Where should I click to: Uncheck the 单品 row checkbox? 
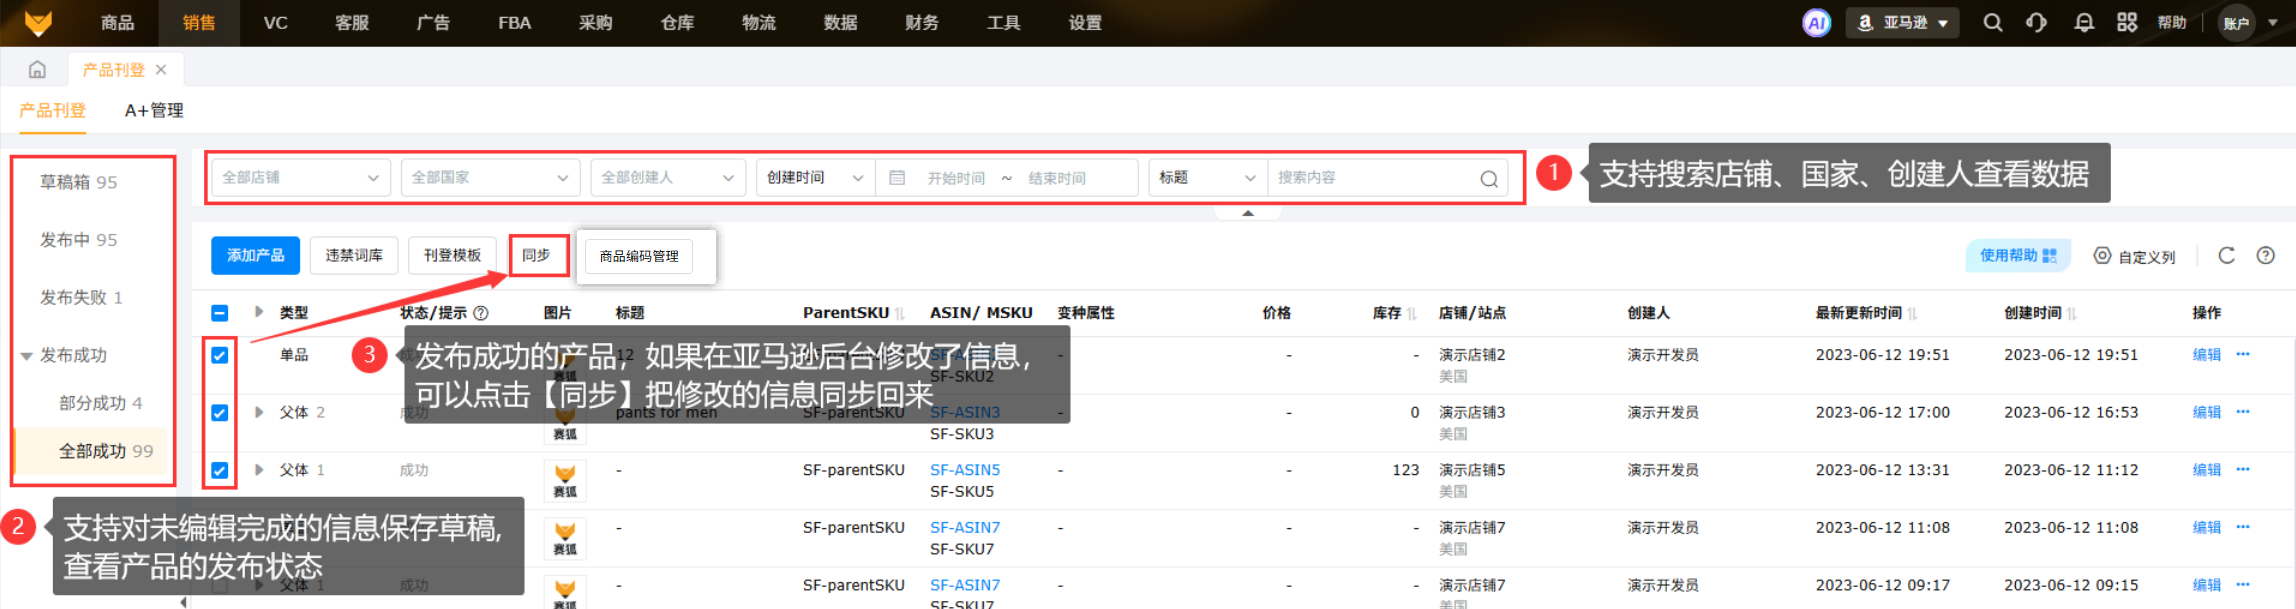pyautogui.click(x=220, y=355)
